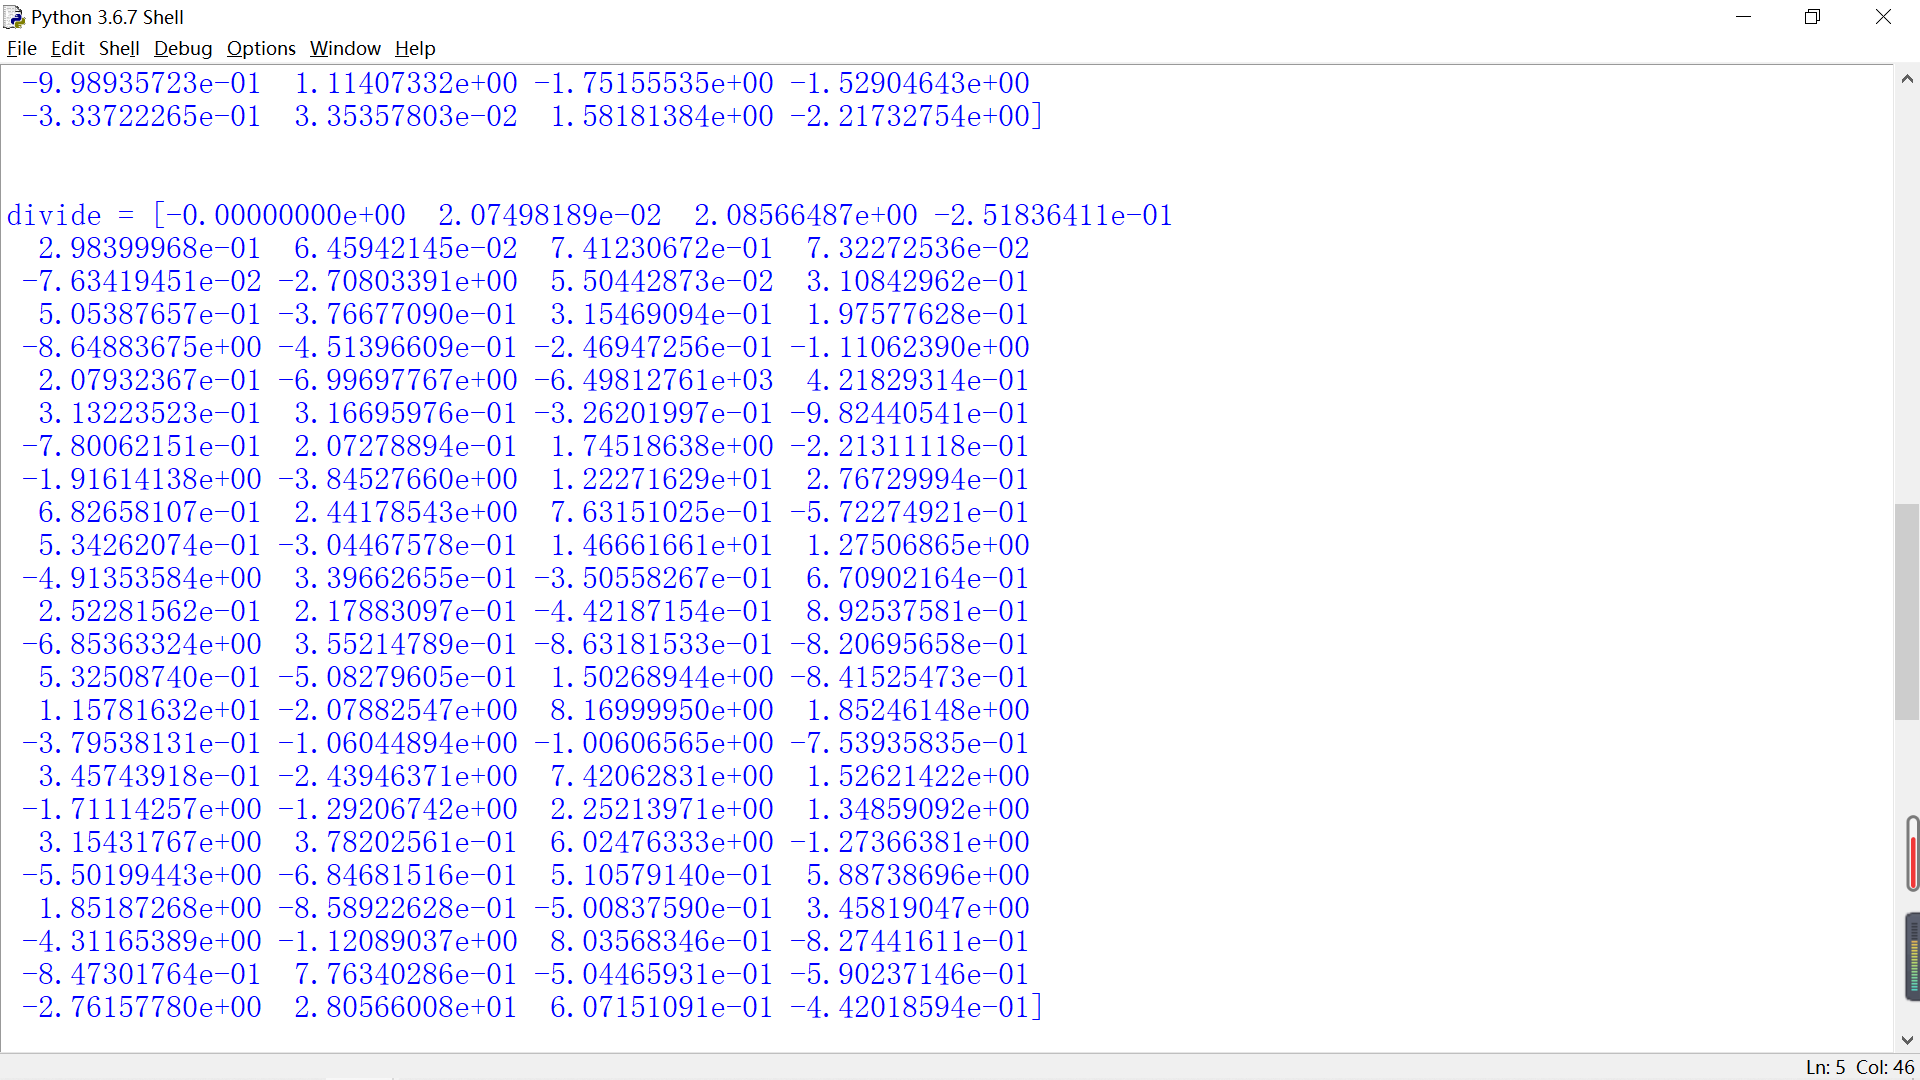
Task: Click value -6.49812761e+03
Action: (x=654, y=380)
